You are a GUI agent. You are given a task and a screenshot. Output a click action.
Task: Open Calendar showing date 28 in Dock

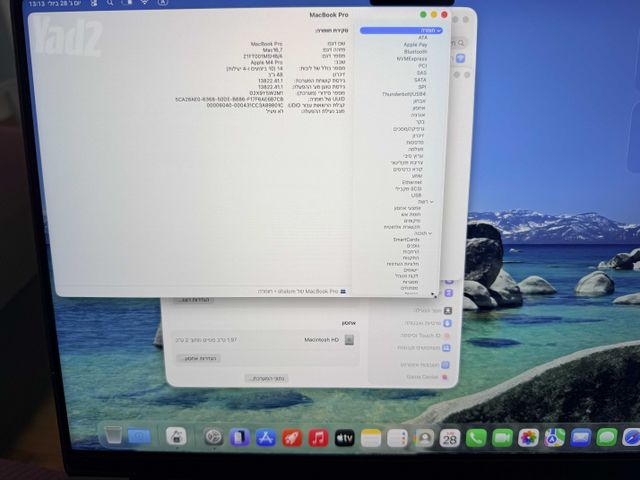(x=450, y=439)
